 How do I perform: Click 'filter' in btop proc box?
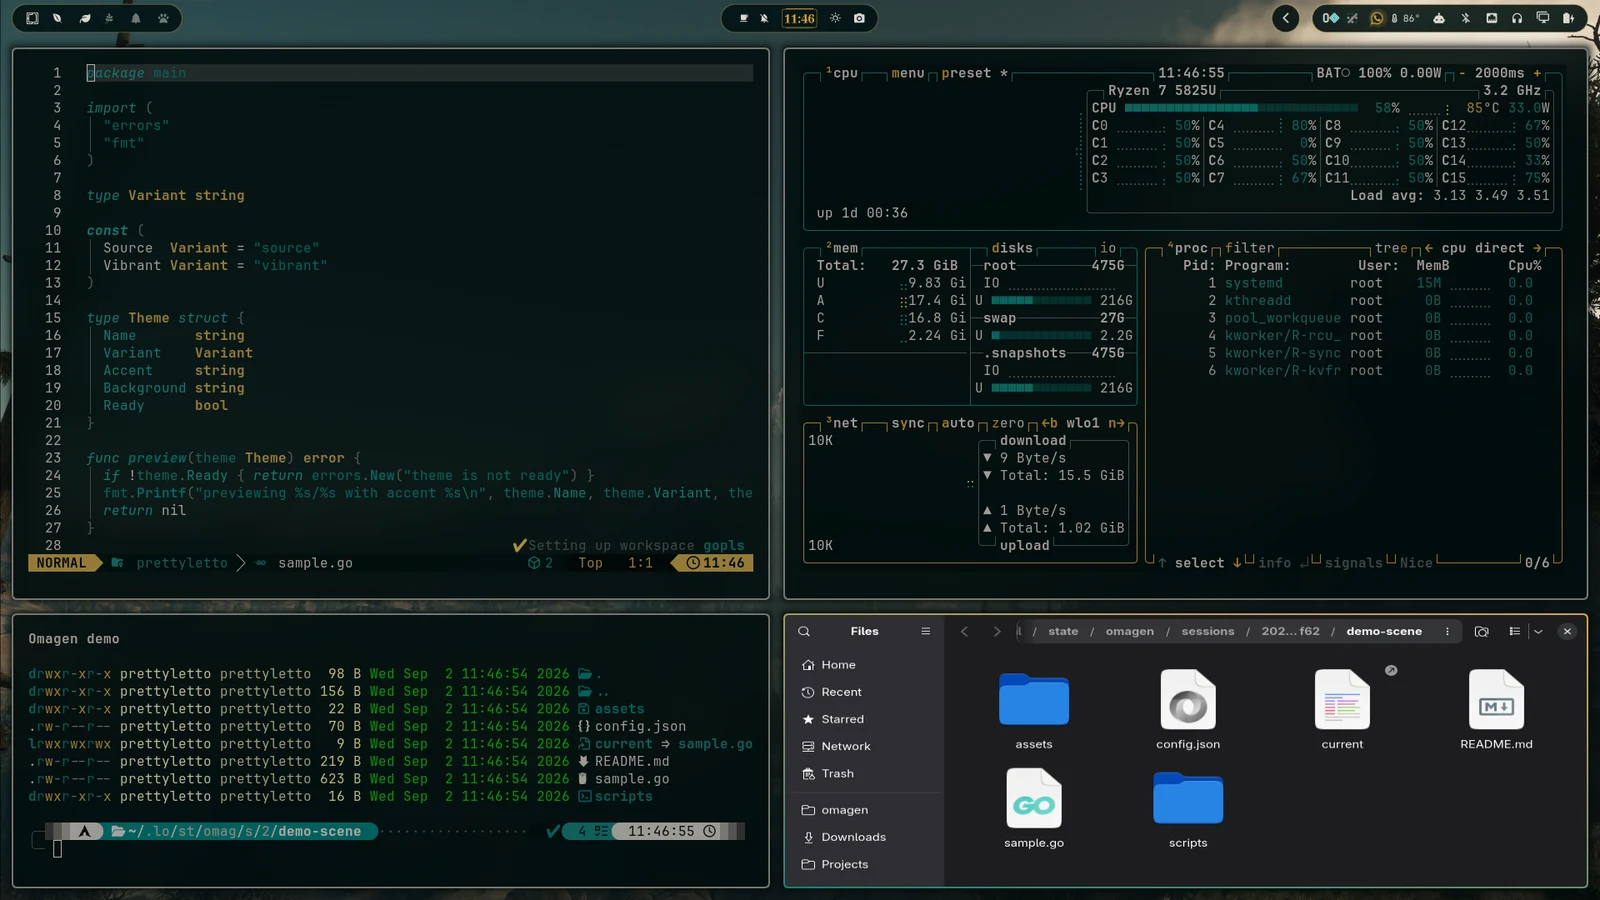(x=1250, y=248)
